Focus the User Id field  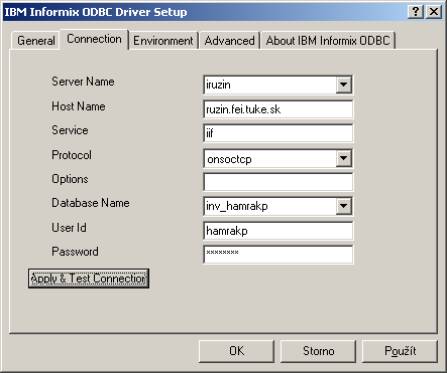point(278,231)
